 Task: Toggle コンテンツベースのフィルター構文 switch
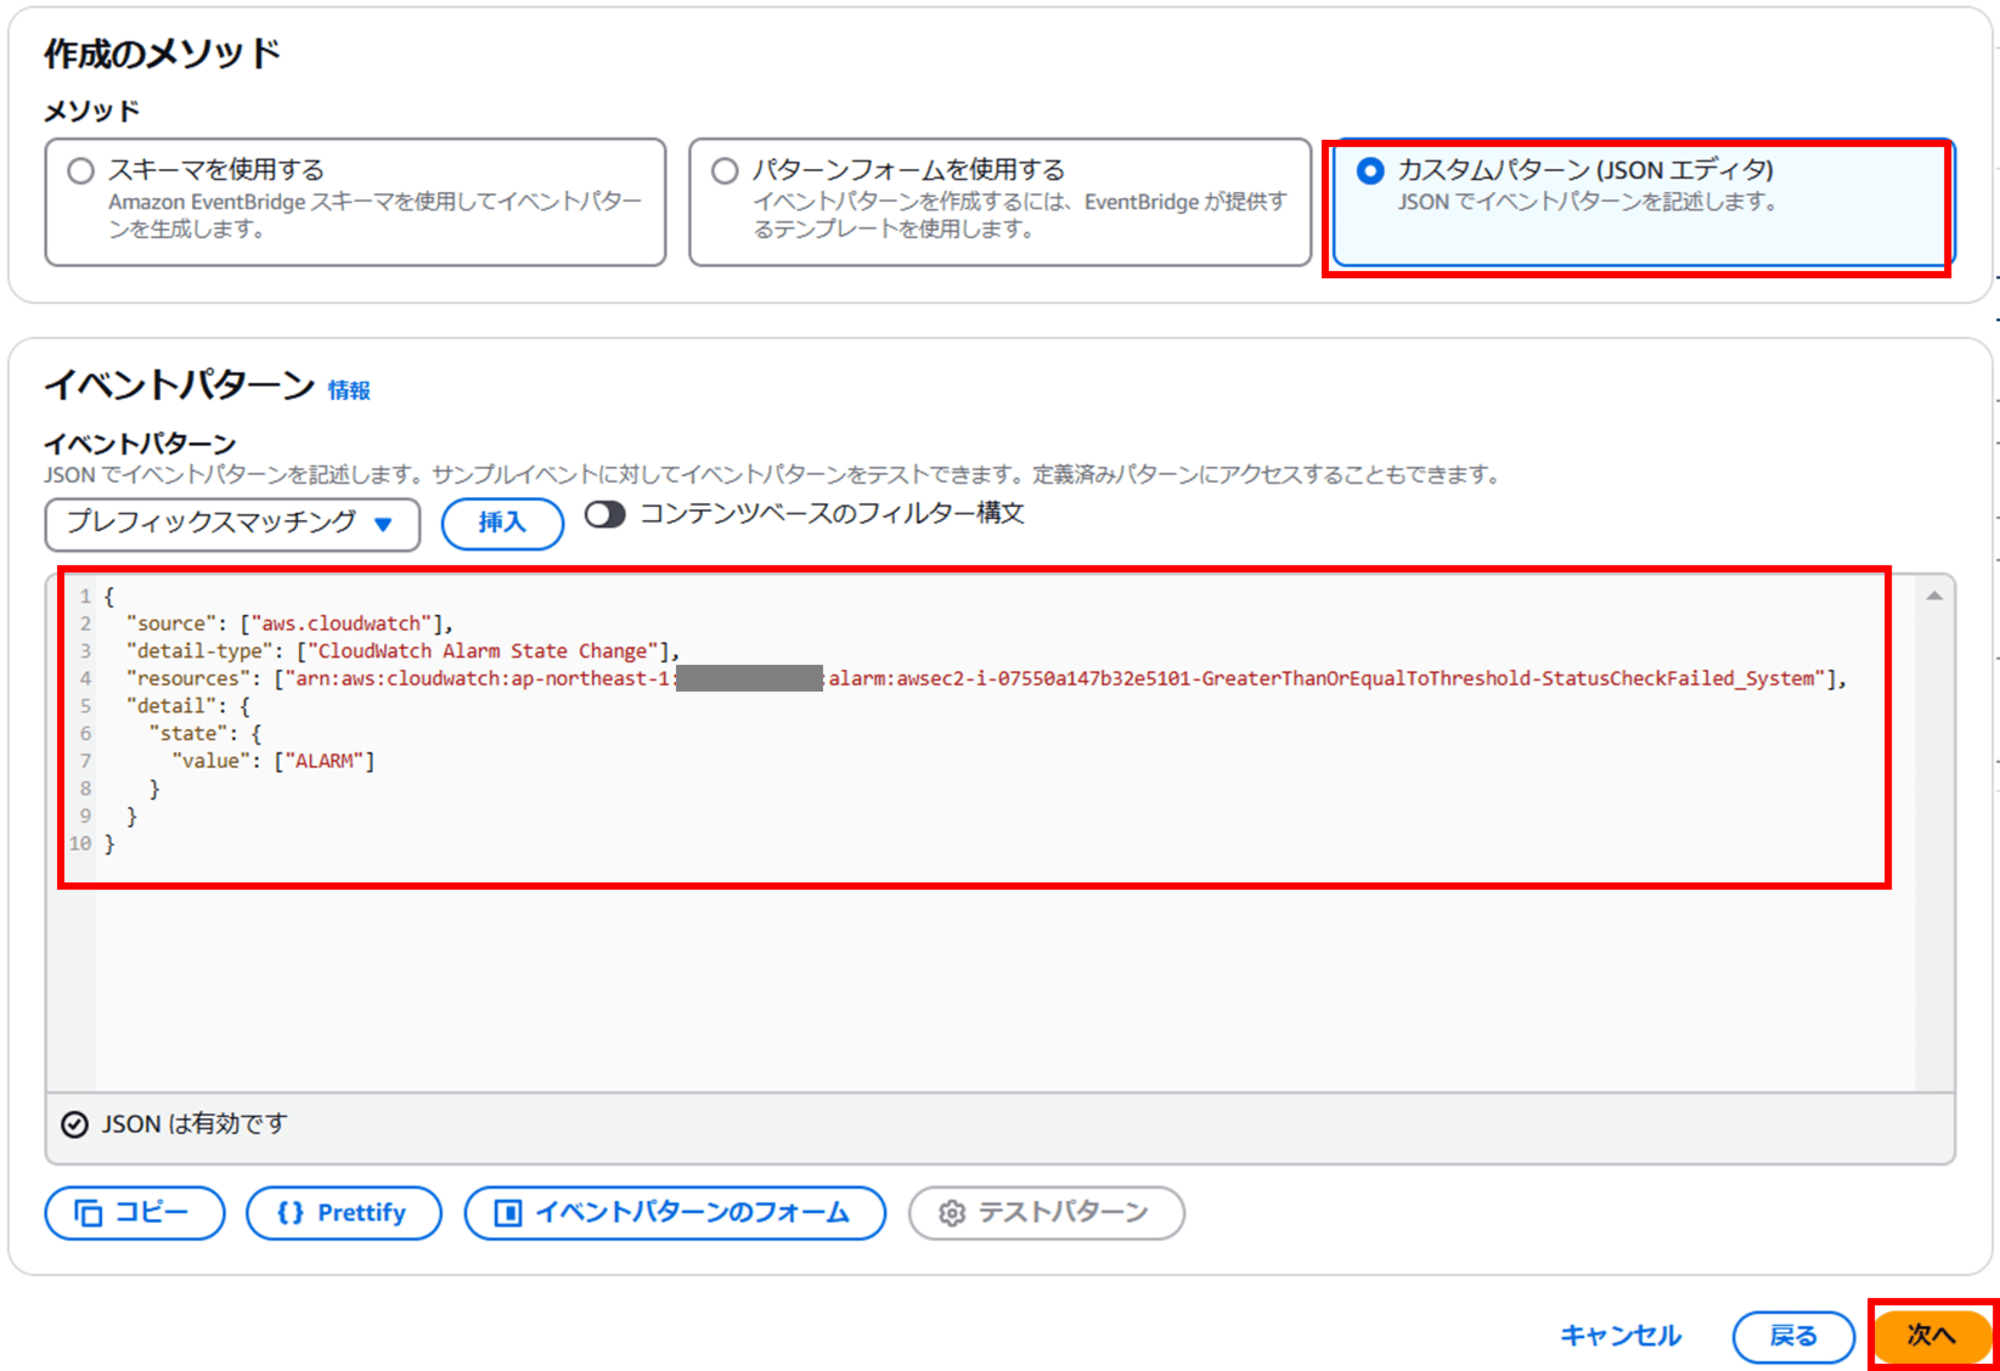[x=605, y=515]
